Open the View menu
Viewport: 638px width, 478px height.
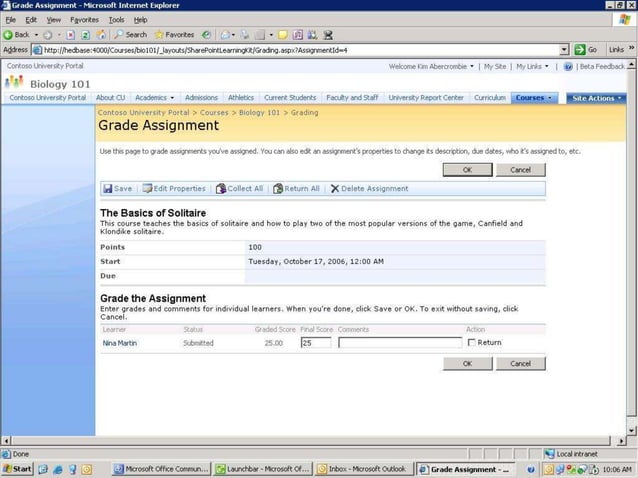point(53,20)
